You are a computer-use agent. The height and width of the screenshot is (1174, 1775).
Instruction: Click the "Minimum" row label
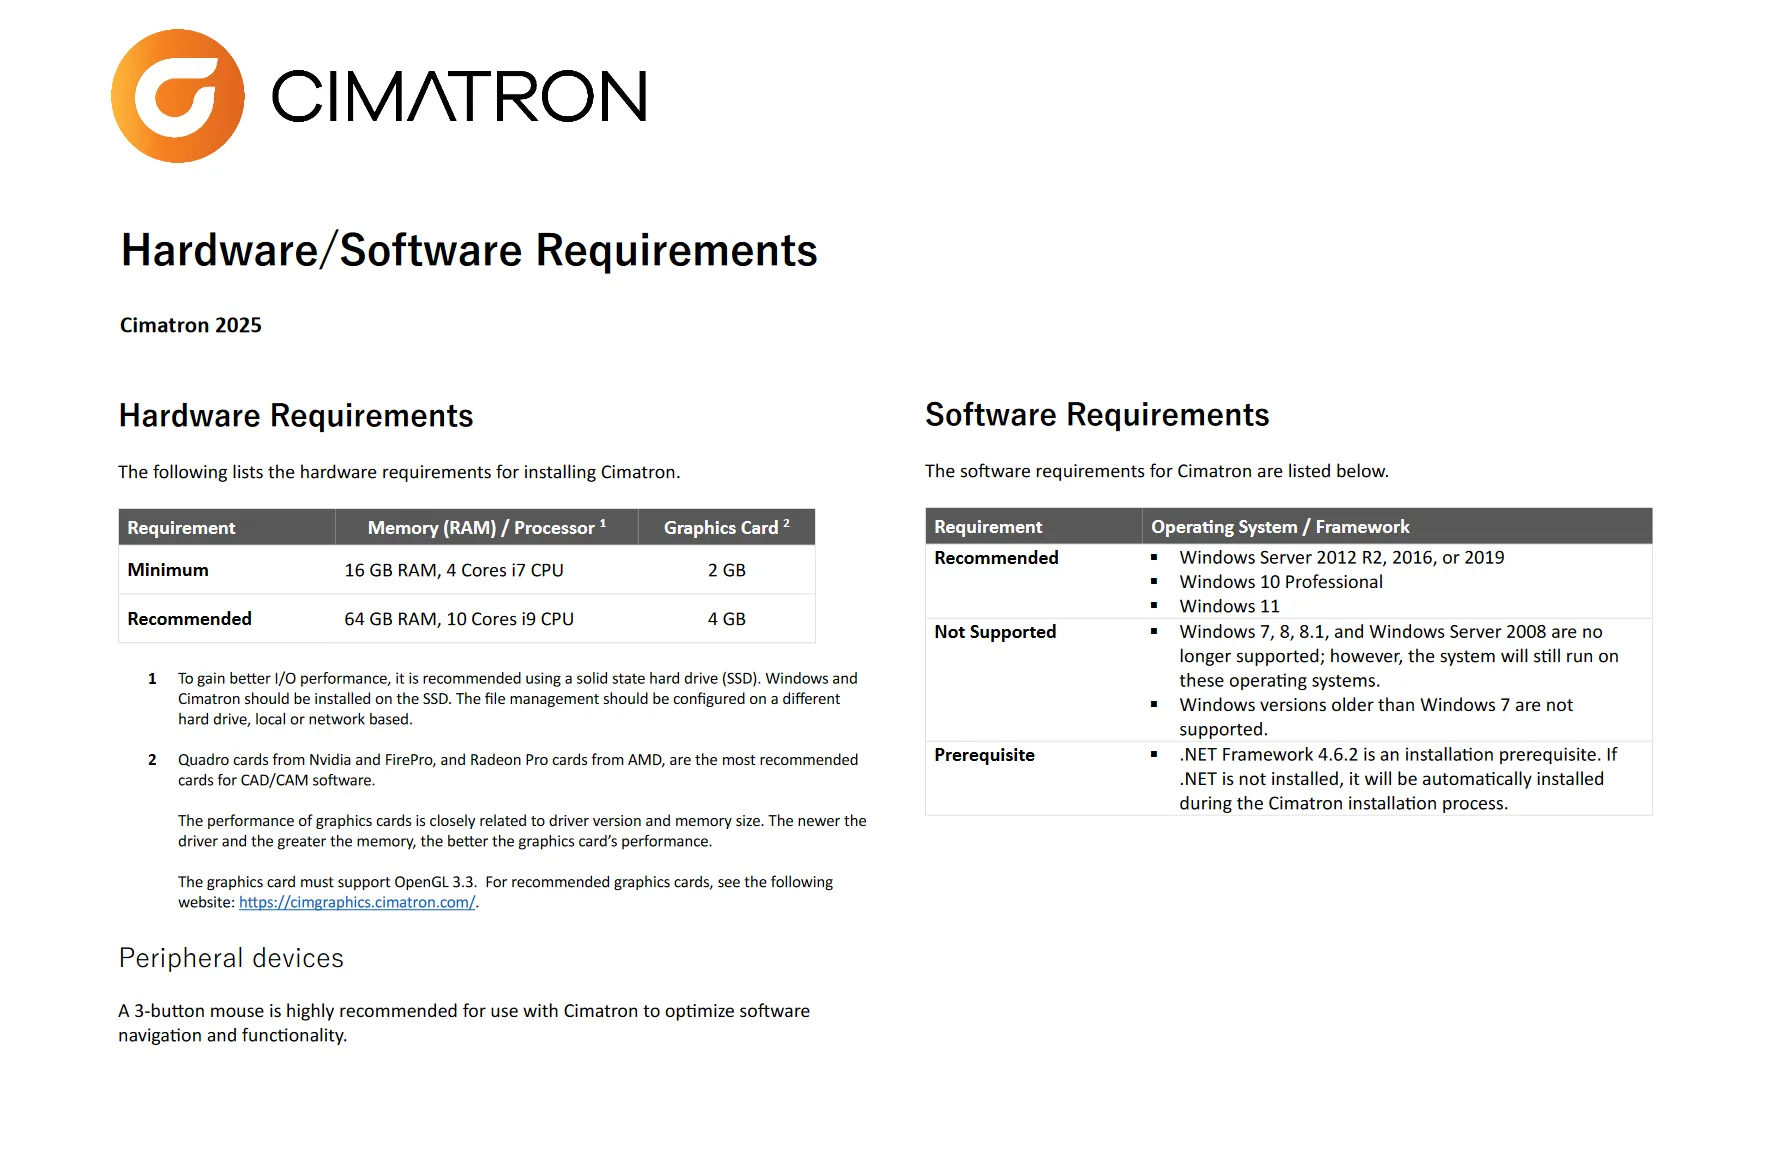(x=168, y=570)
